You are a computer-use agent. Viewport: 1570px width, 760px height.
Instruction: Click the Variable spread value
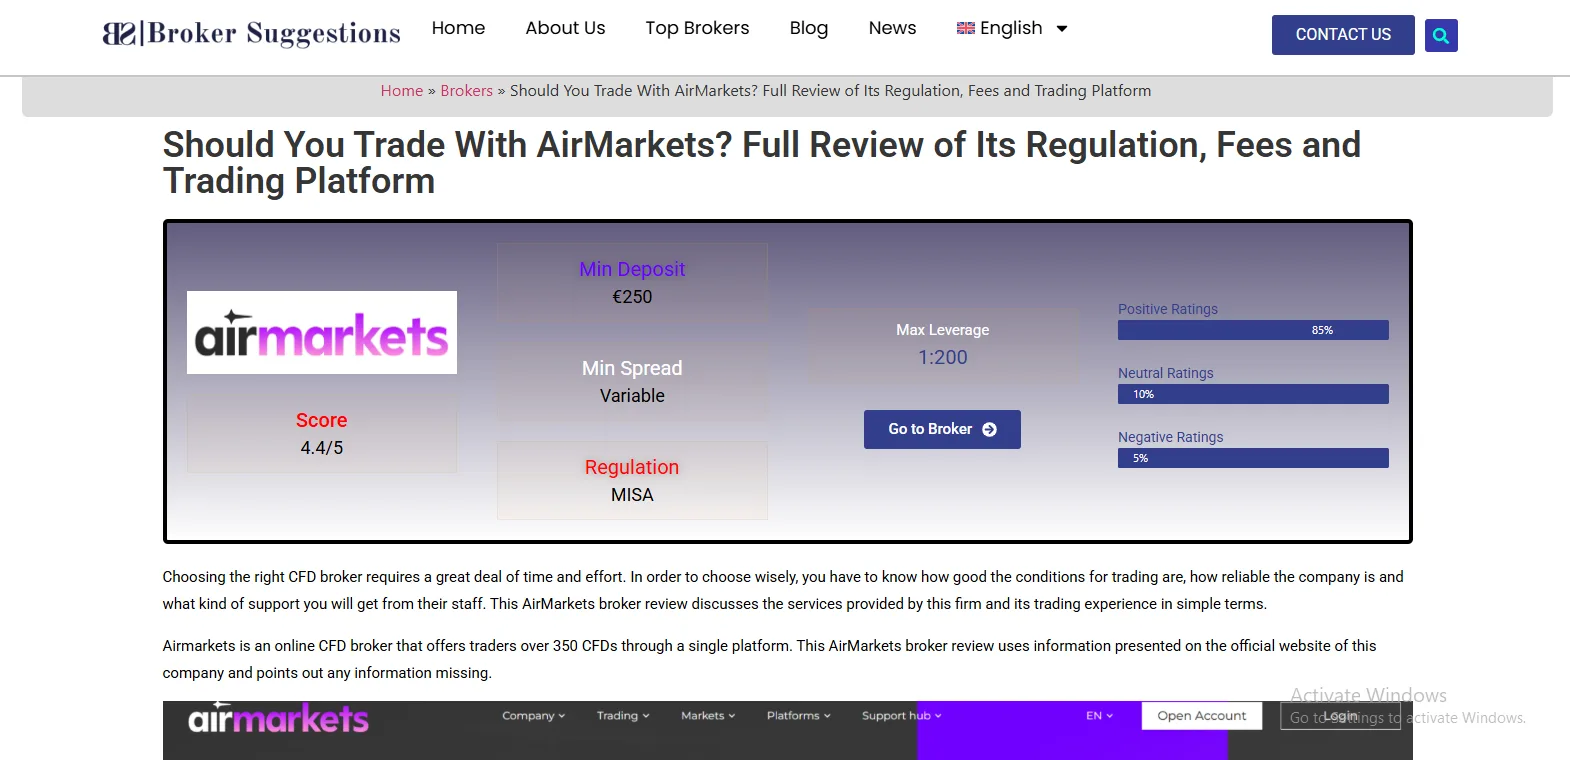coord(632,396)
